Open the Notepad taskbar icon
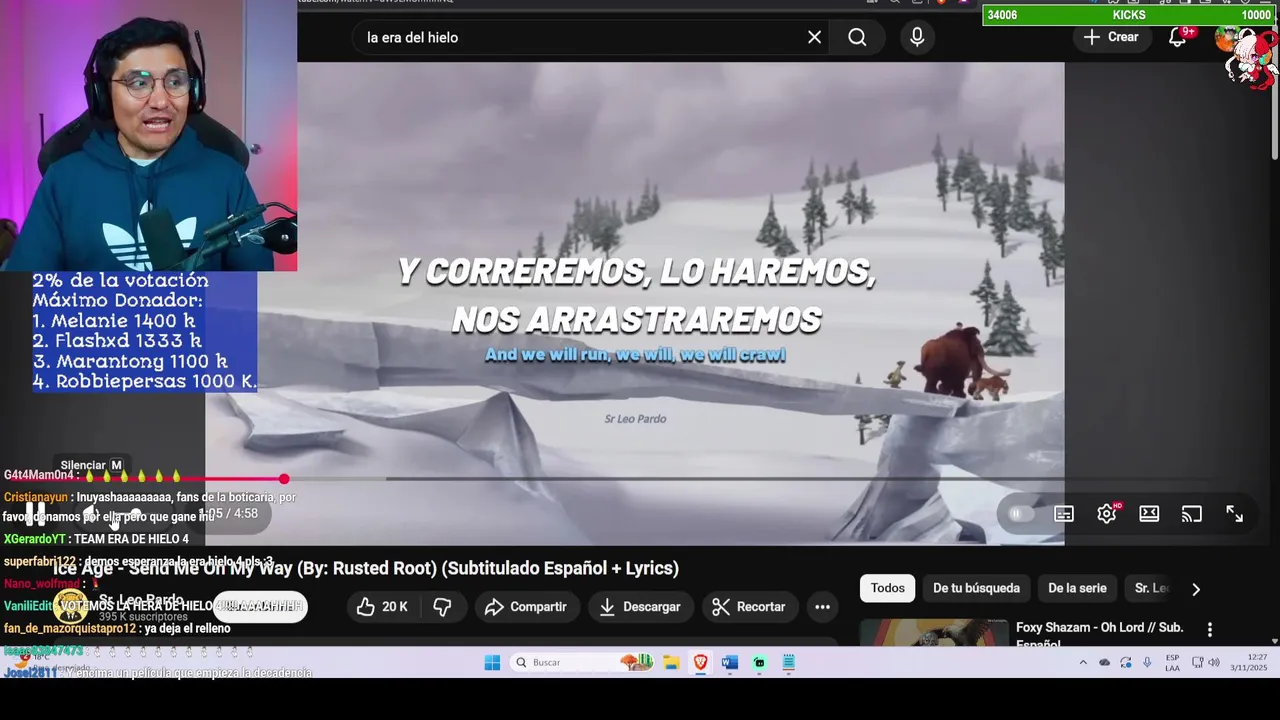 [788, 662]
